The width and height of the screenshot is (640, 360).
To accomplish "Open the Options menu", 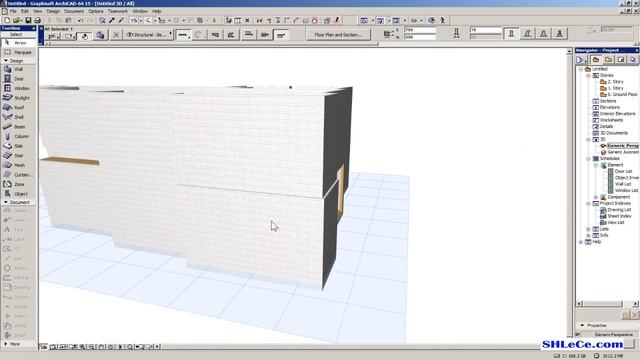I will point(96,11).
